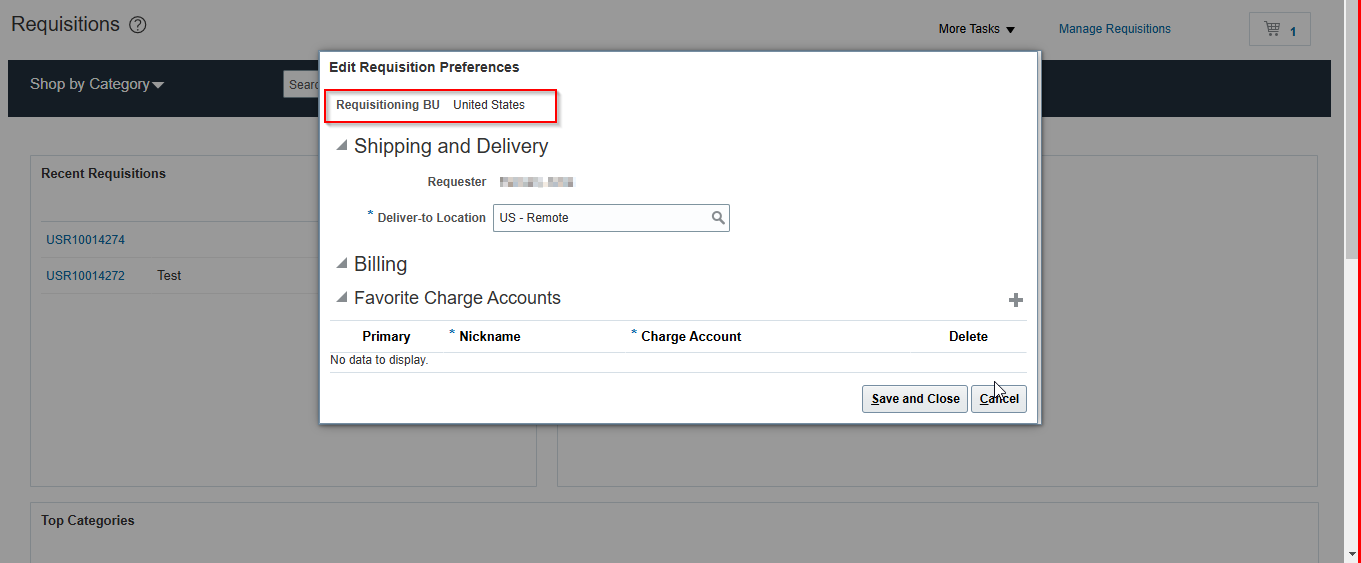Click the United States business unit value

pyautogui.click(x=489, y=105)
